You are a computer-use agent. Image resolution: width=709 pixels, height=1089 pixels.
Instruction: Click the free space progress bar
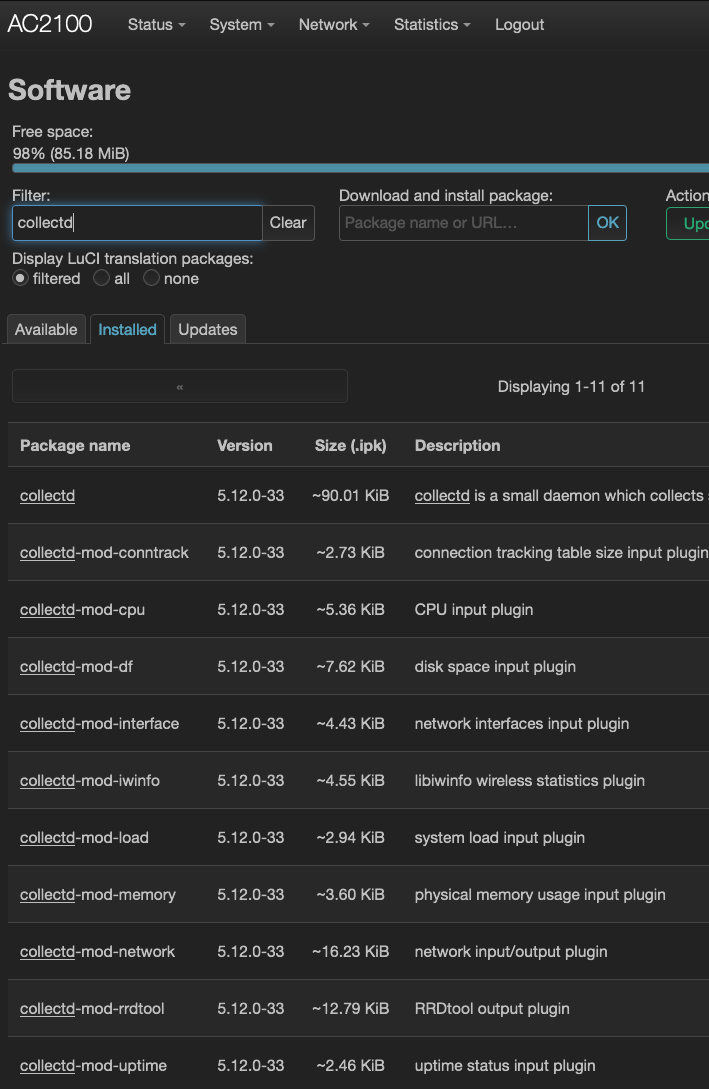click(360, 168)
